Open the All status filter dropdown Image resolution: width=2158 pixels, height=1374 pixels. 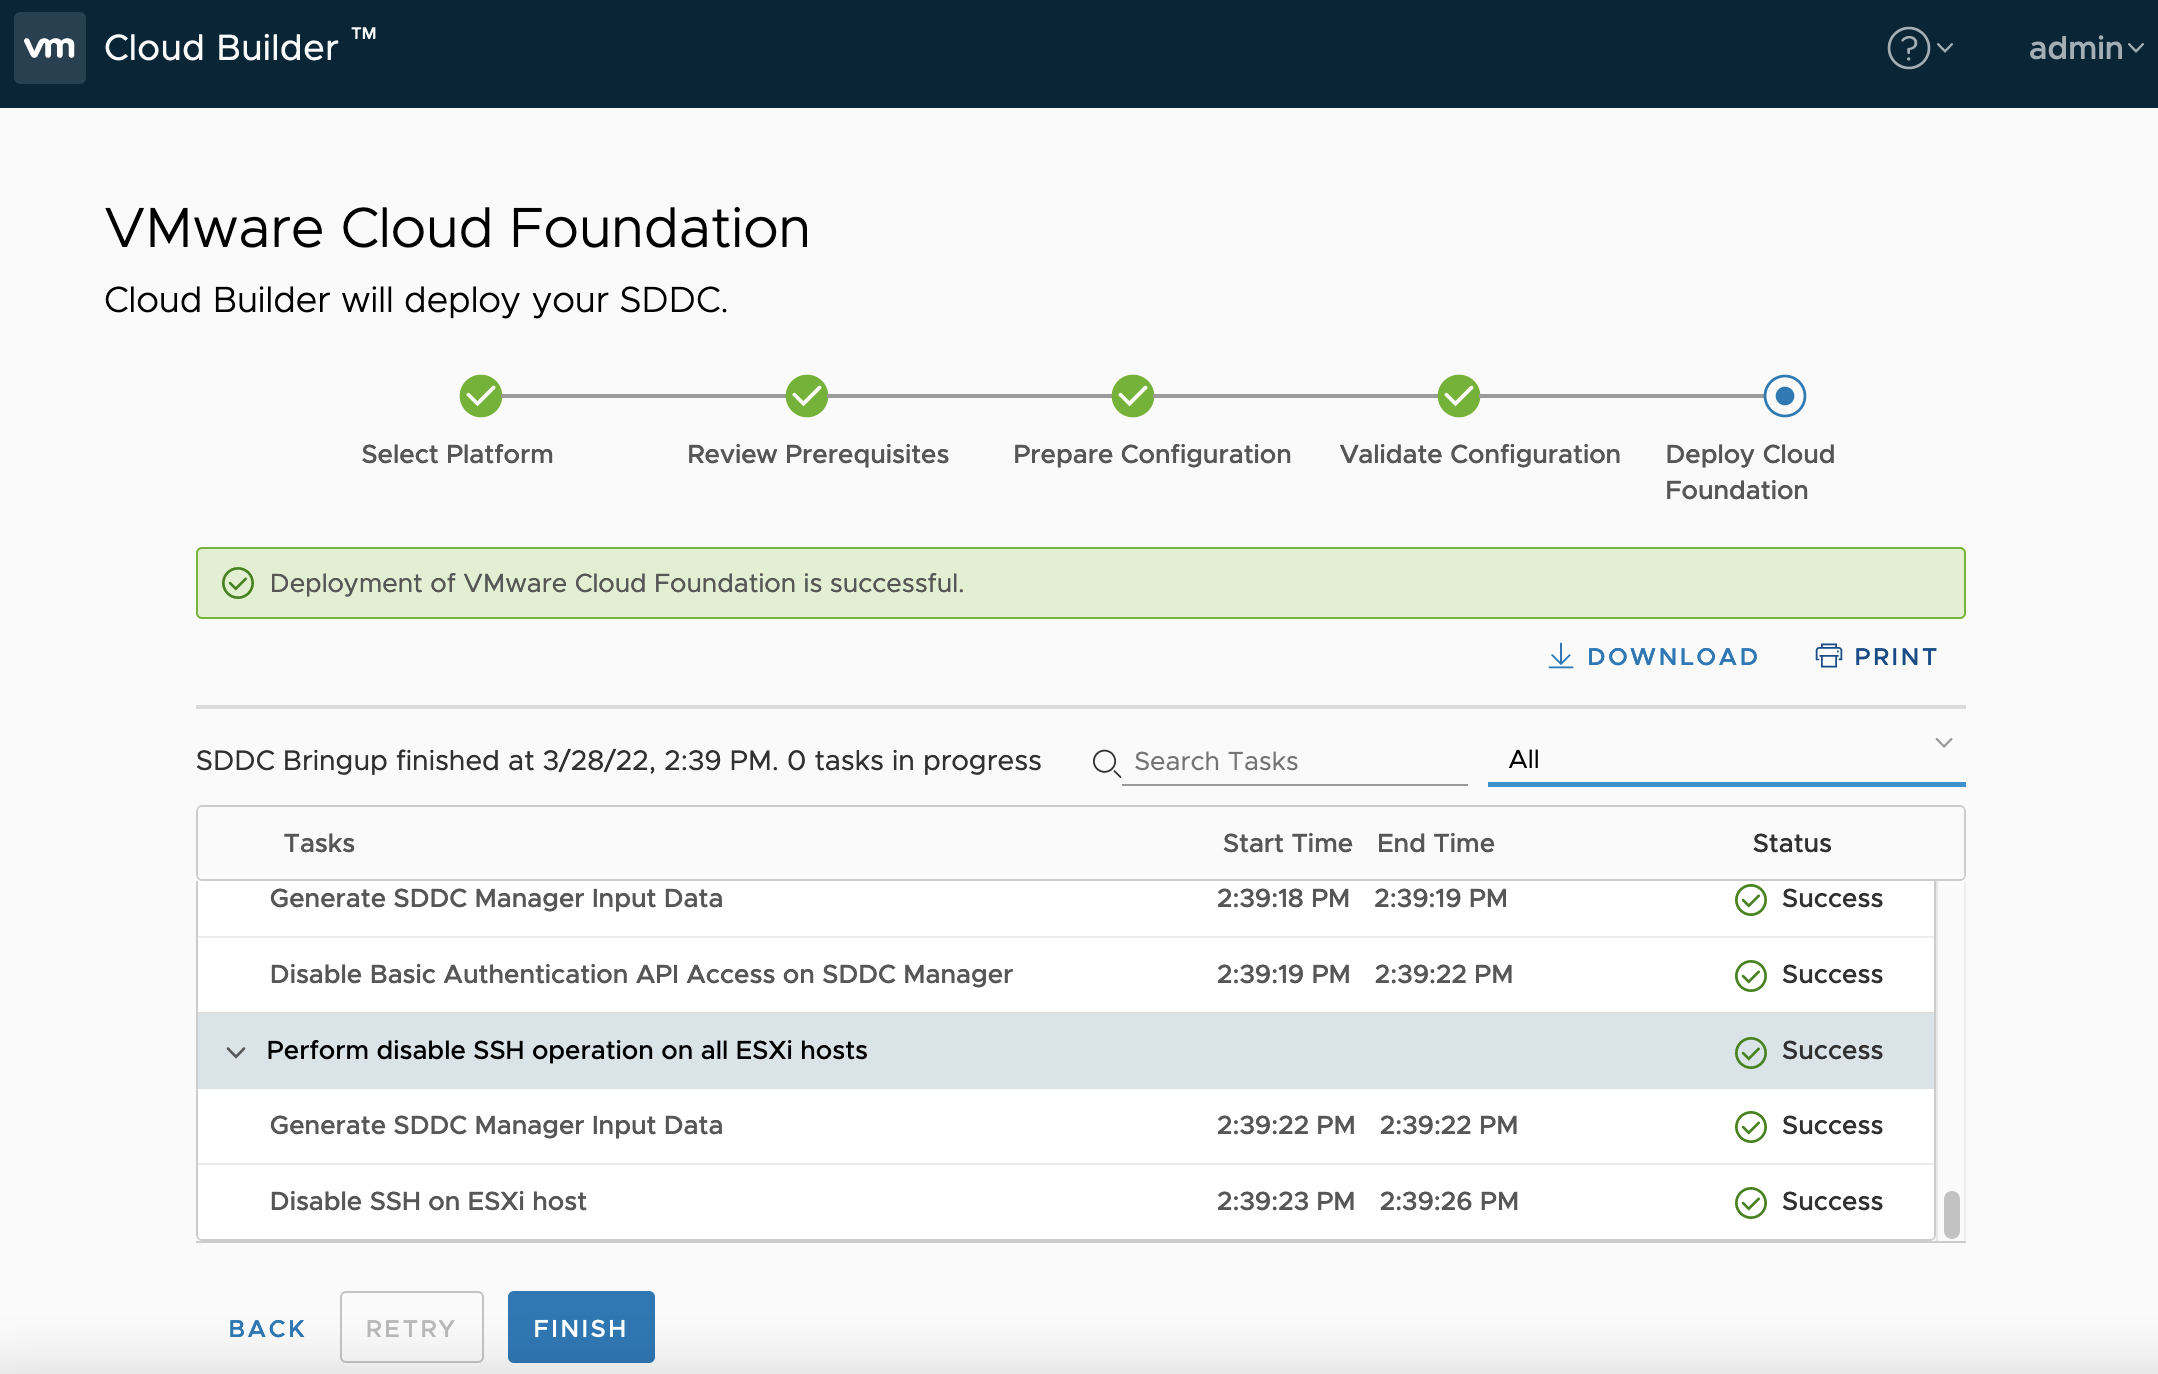[x=1726, y=760]
